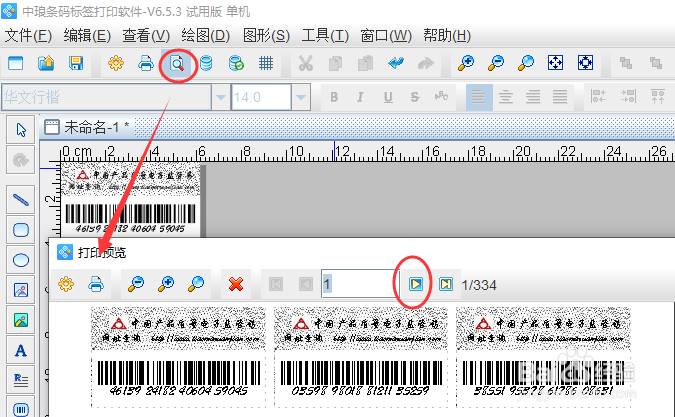This screenshot has width=675, height=417.
Task: Toggle Underline formatting
Action: pyautogui.click(x=388, y=97)
